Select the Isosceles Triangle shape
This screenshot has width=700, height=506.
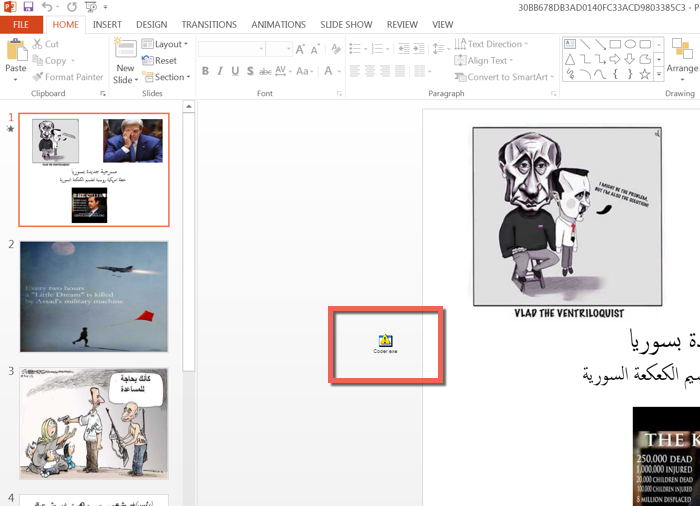click(570, 59)
